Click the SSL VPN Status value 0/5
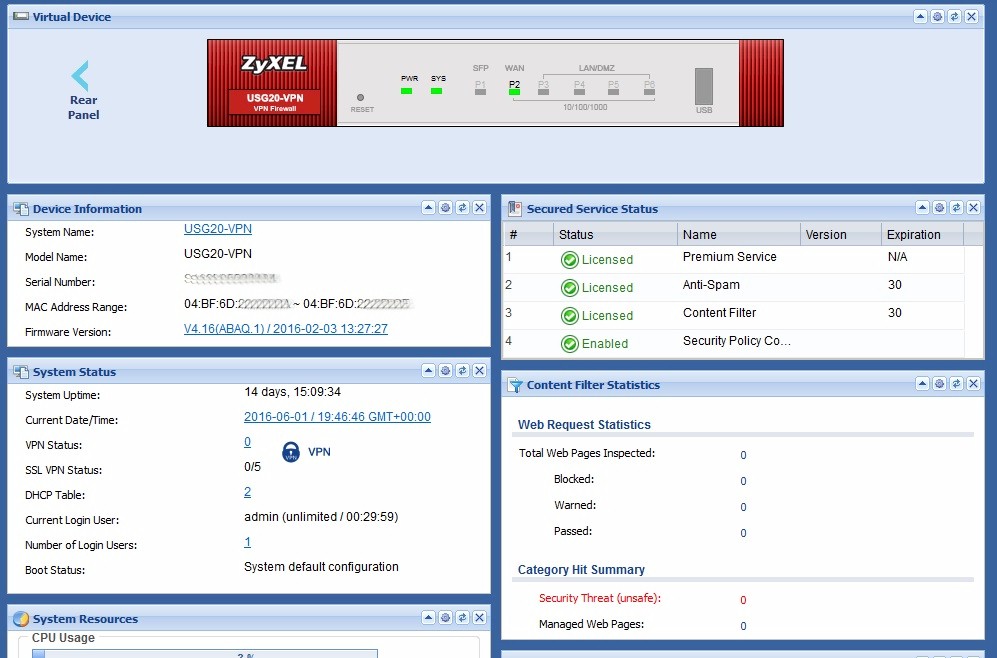997x658 pixels. [252, 467]
